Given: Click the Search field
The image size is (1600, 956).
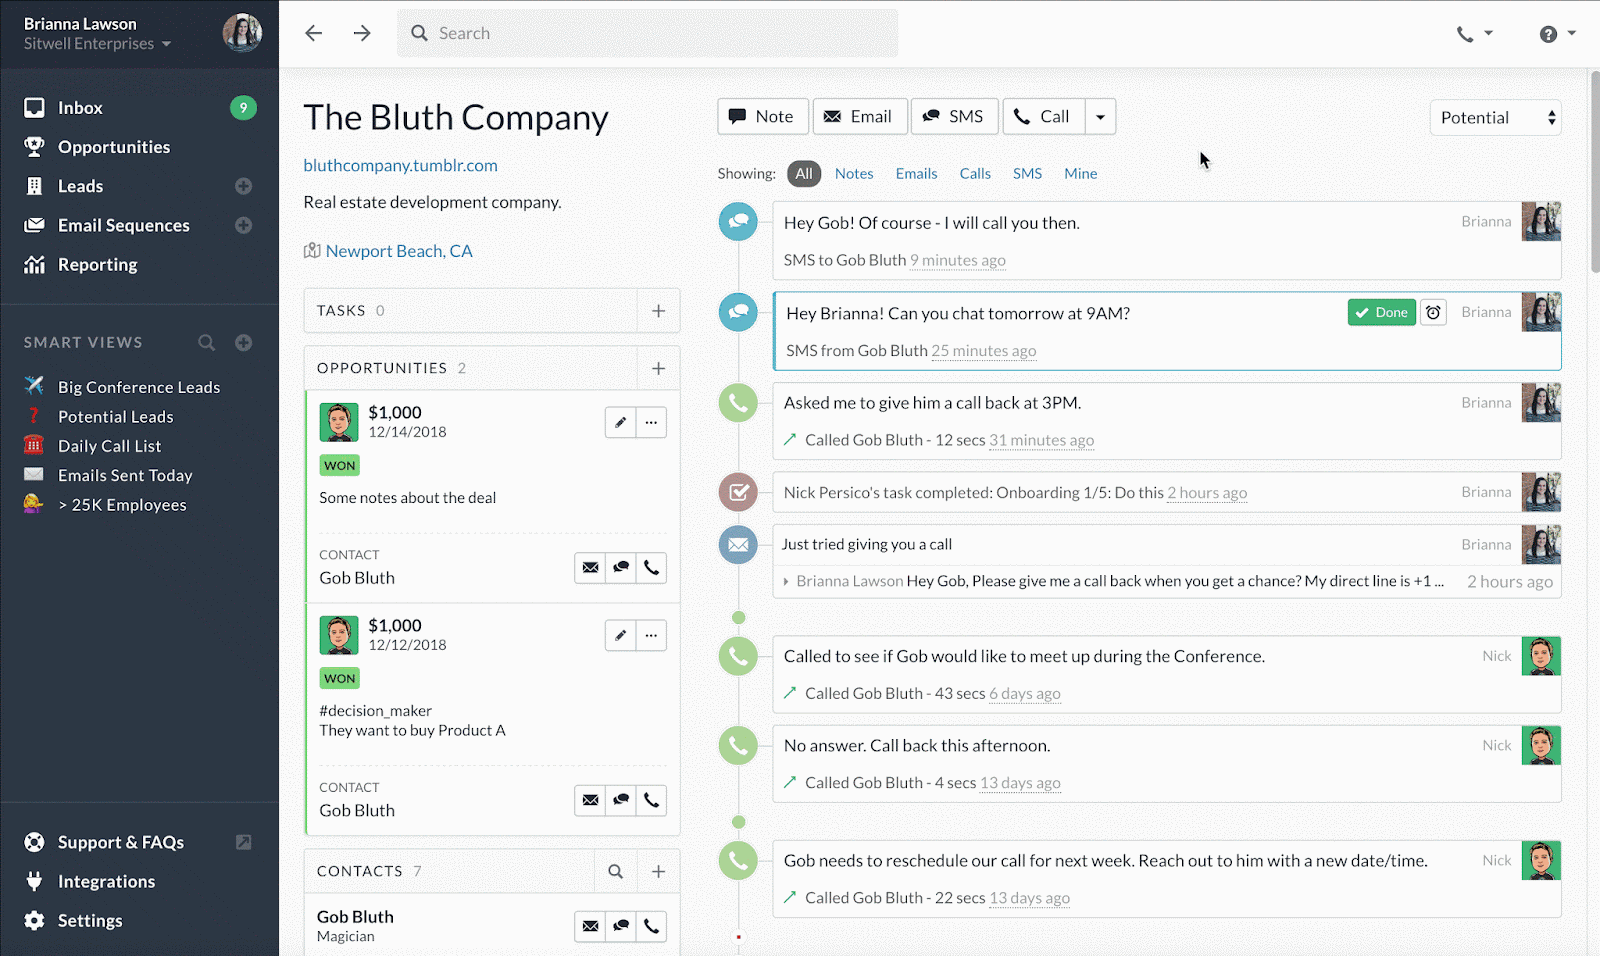Looking at the screenshot, I should tap(647, 33).
